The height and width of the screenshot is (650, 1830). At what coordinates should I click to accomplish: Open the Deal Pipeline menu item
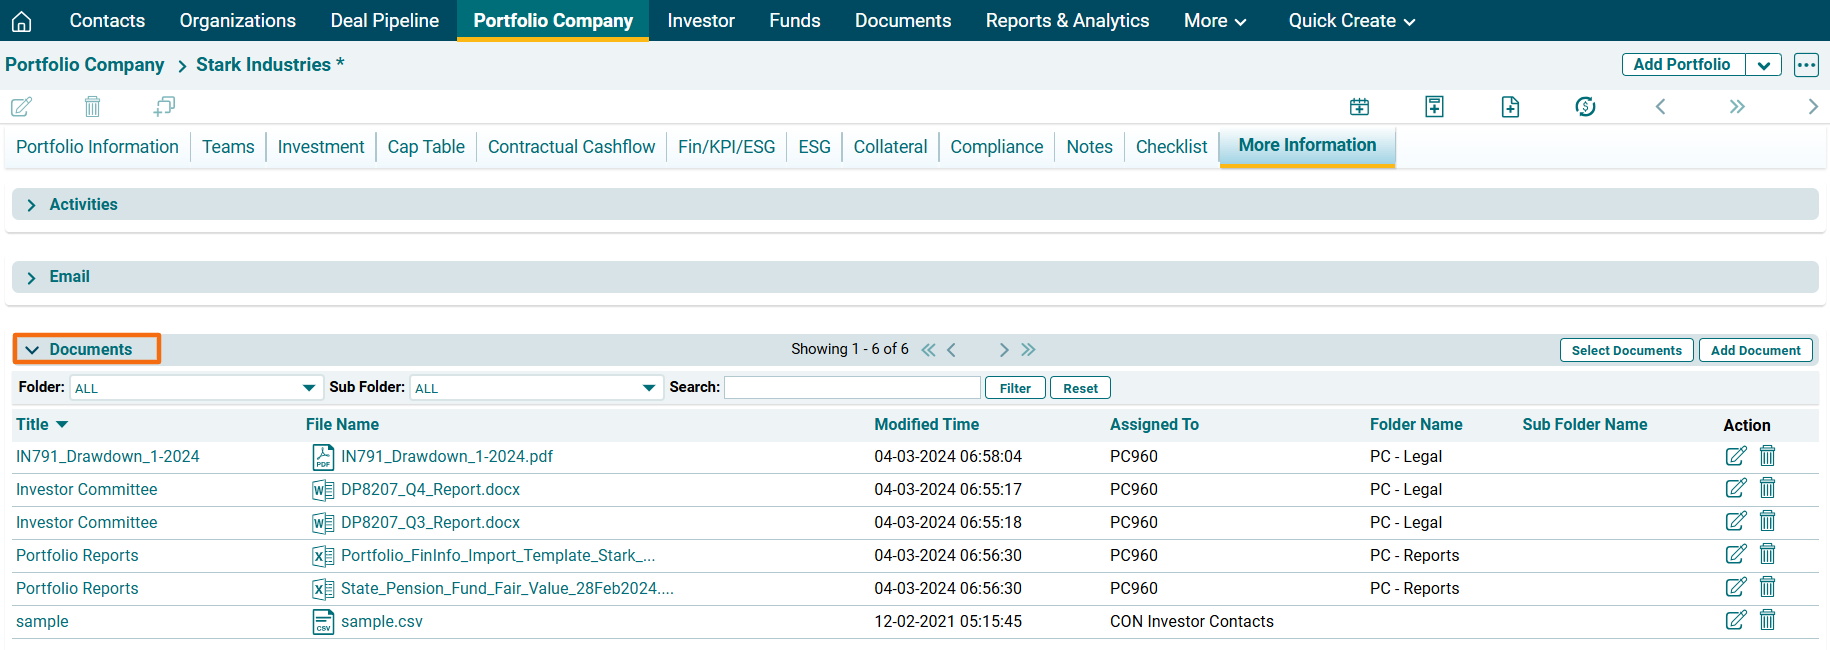click(384, 21)
